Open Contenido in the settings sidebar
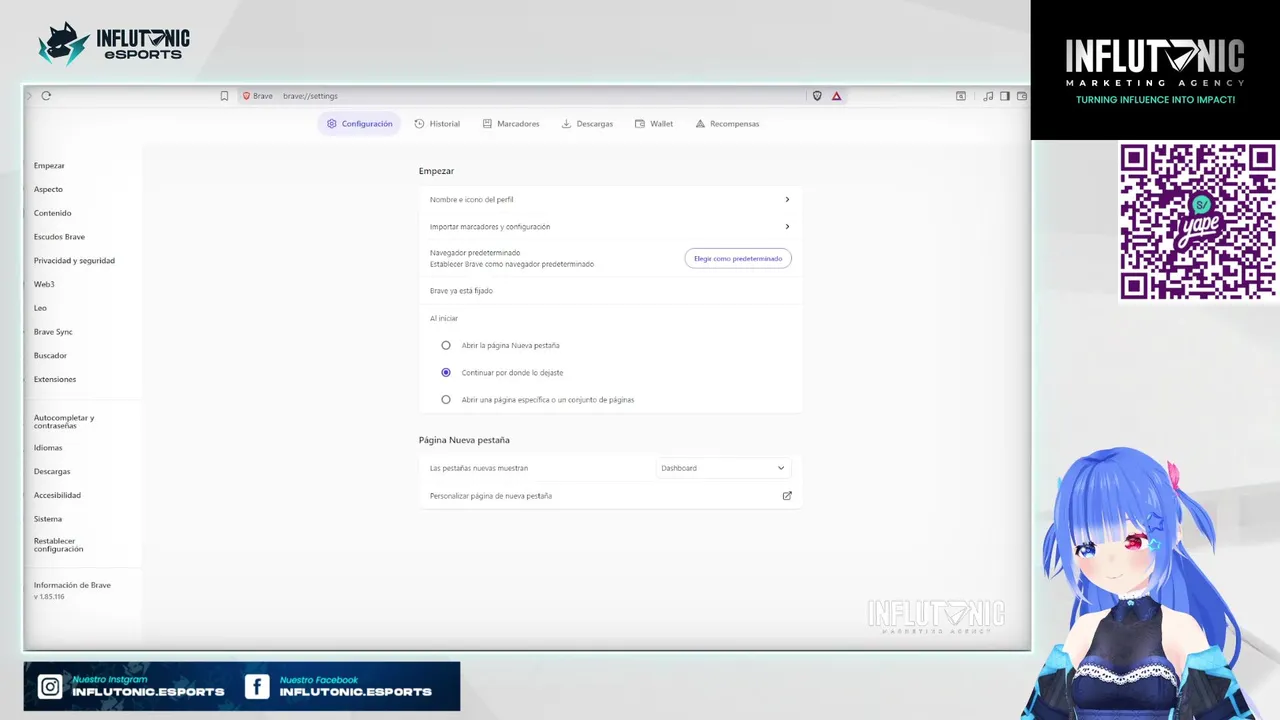 point(52,213)
